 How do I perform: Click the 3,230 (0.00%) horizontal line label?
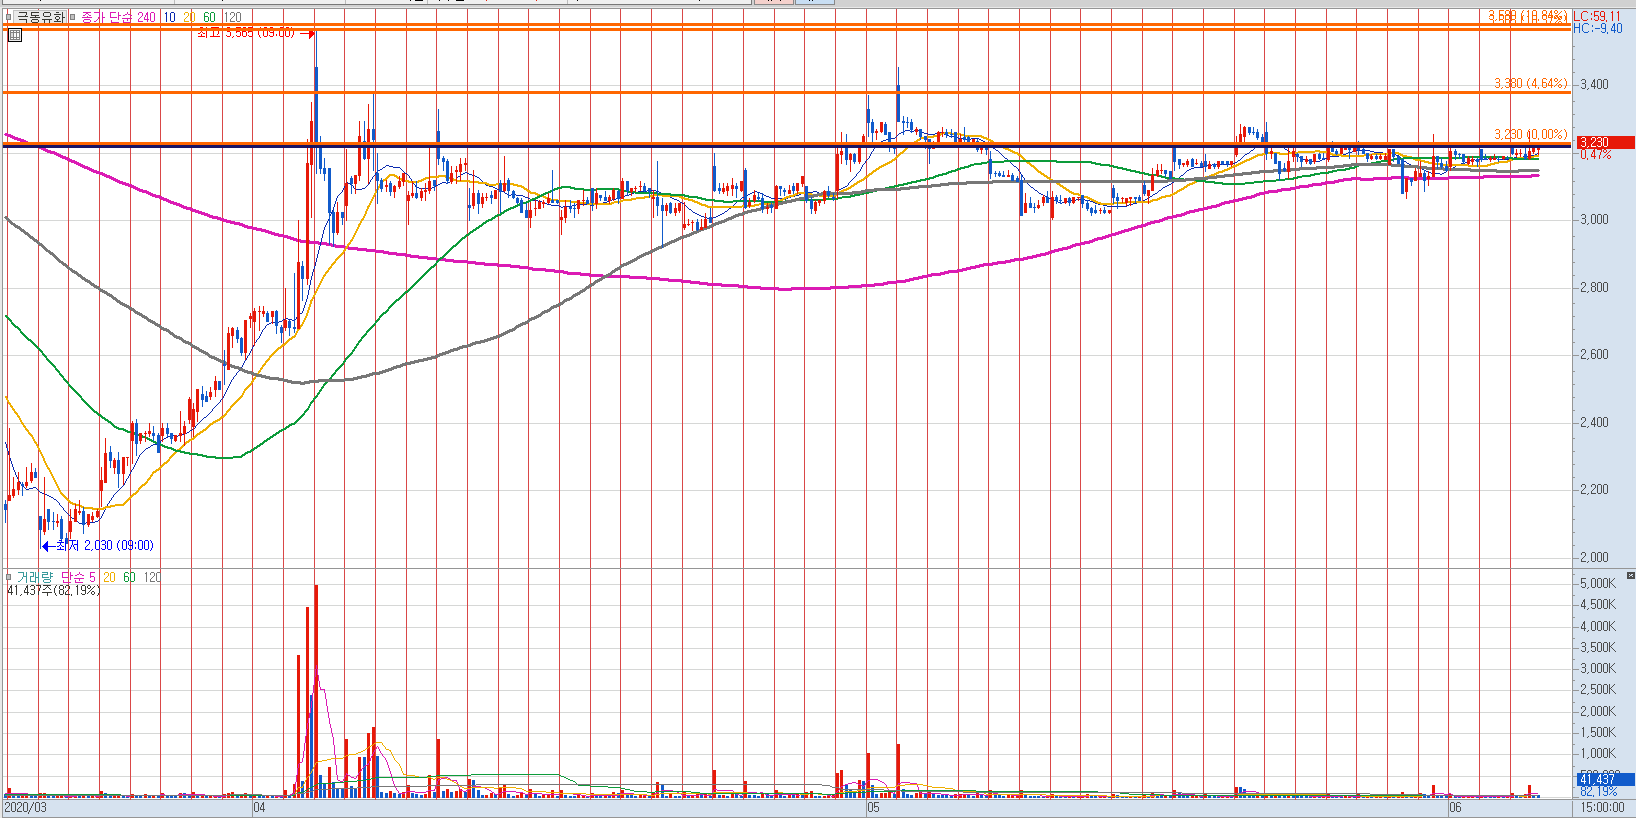click(1530, 135)
